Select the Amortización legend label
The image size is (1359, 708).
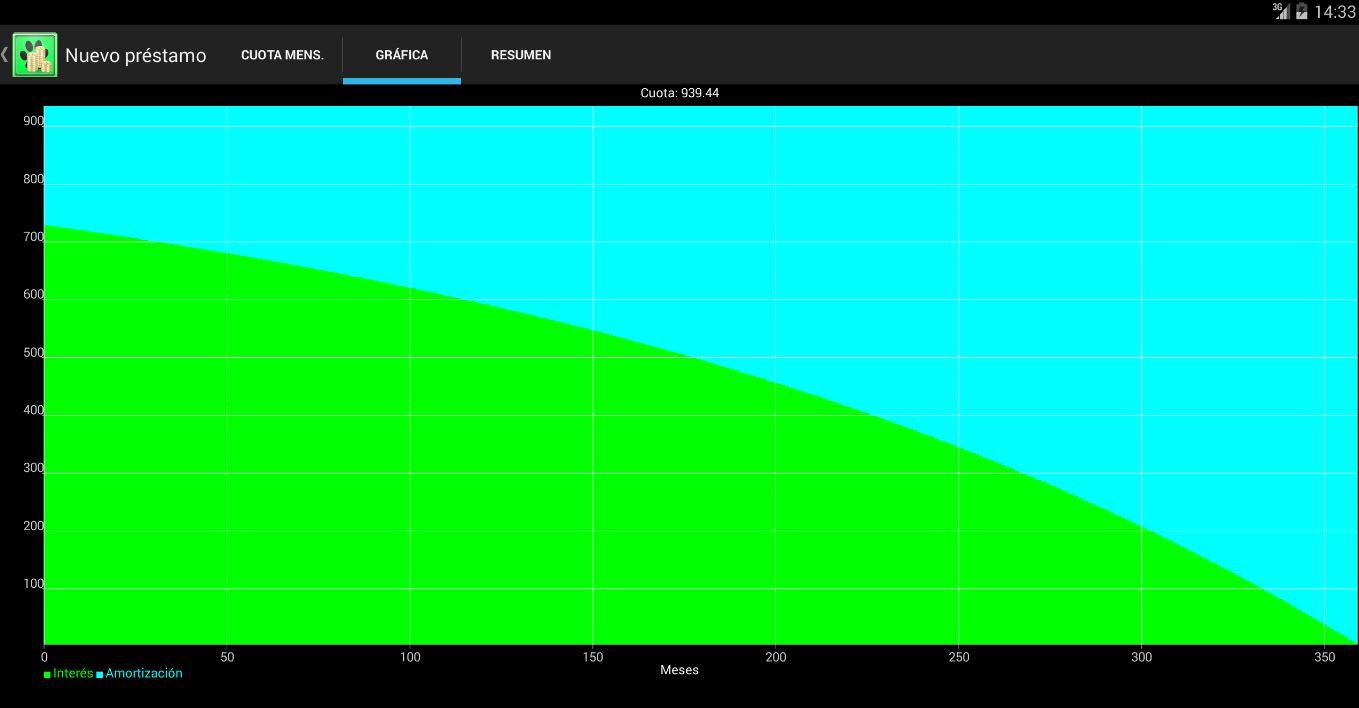[144, 674]
